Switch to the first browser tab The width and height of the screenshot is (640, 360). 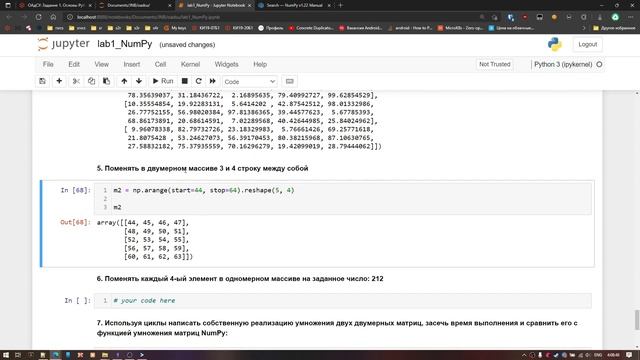tap(55, 5)
